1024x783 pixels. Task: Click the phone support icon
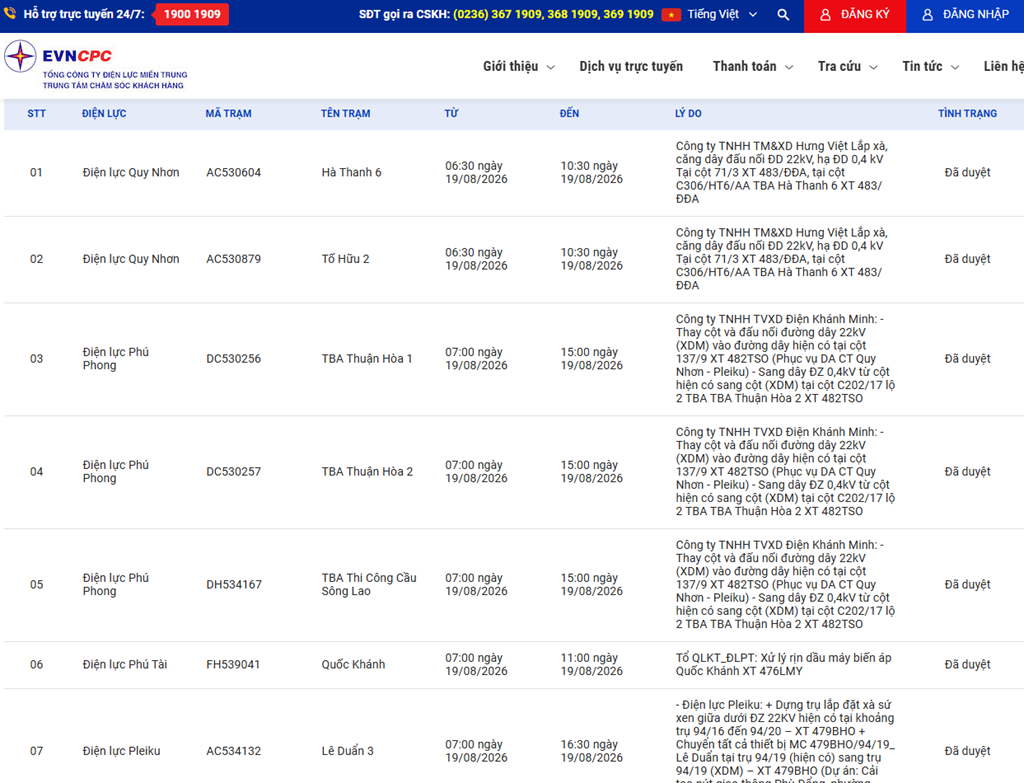[10, 13]
